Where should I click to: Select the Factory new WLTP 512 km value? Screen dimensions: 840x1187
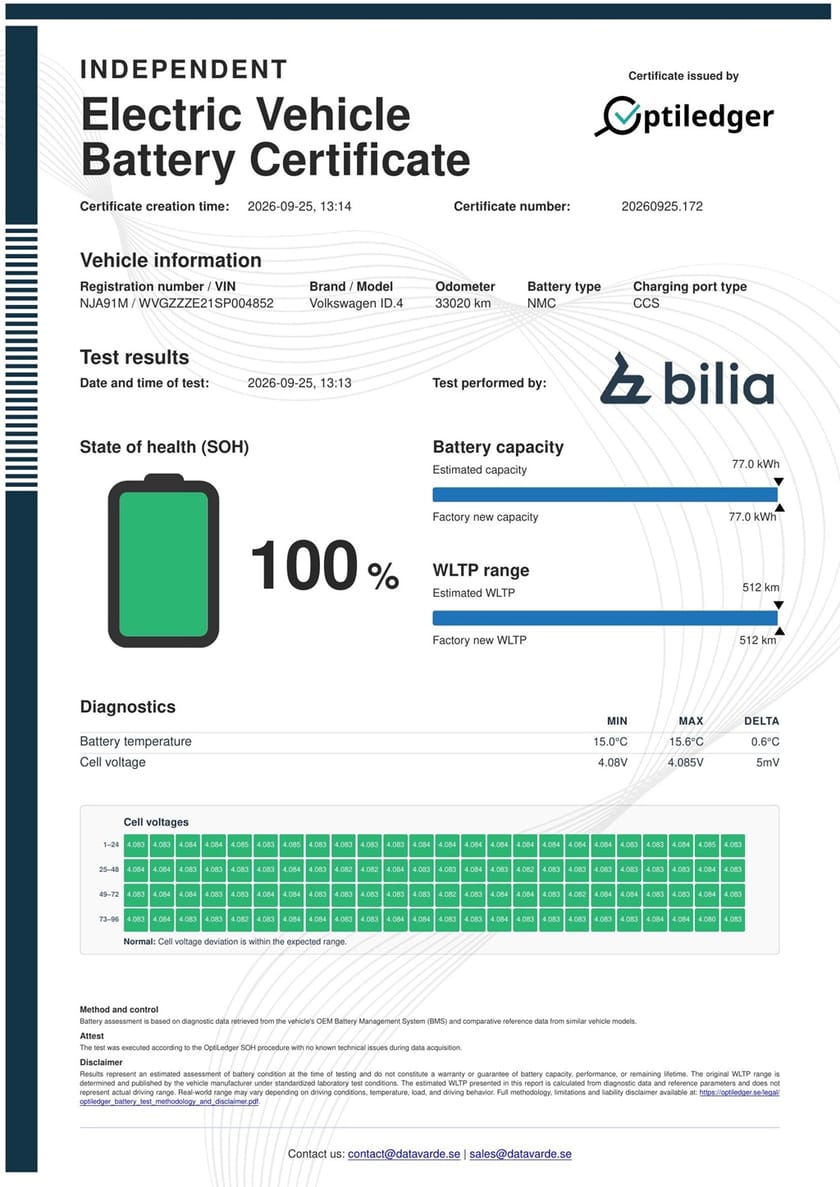[x=758, y=640]
